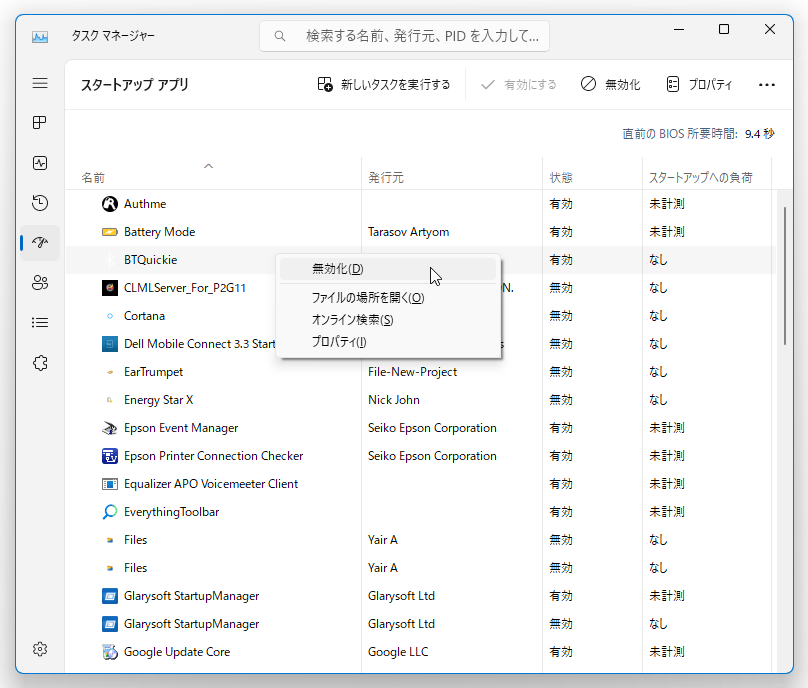Image resolution: width=808 pixels, height=688 pixels.
Task: Open プロパティ from the toolbar
Action: [x=699, y=85]
